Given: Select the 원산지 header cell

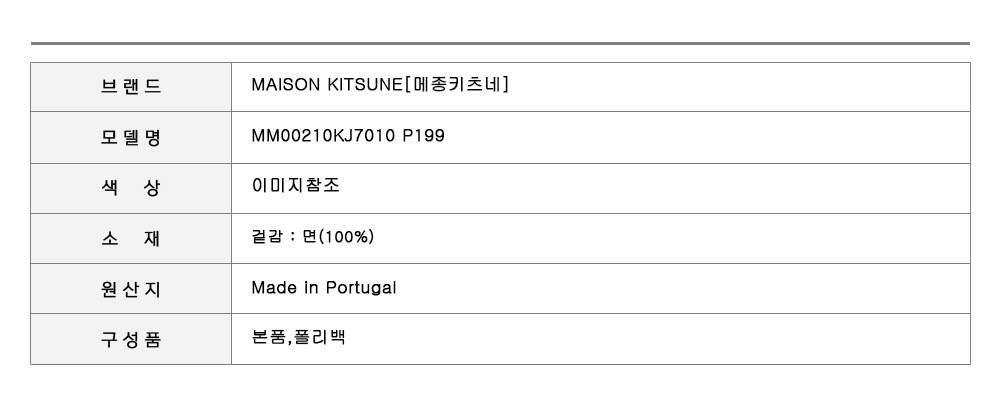Looking at the screenshot, I should pos(131,289).
